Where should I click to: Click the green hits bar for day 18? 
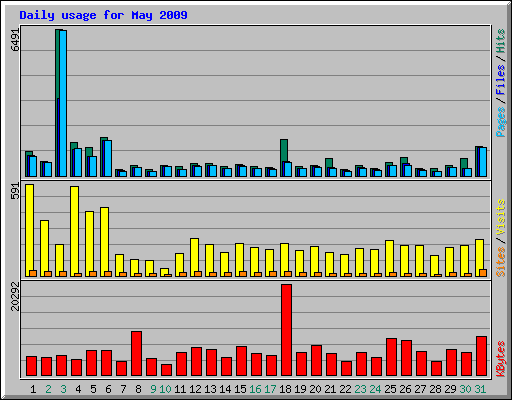(284, 151)
